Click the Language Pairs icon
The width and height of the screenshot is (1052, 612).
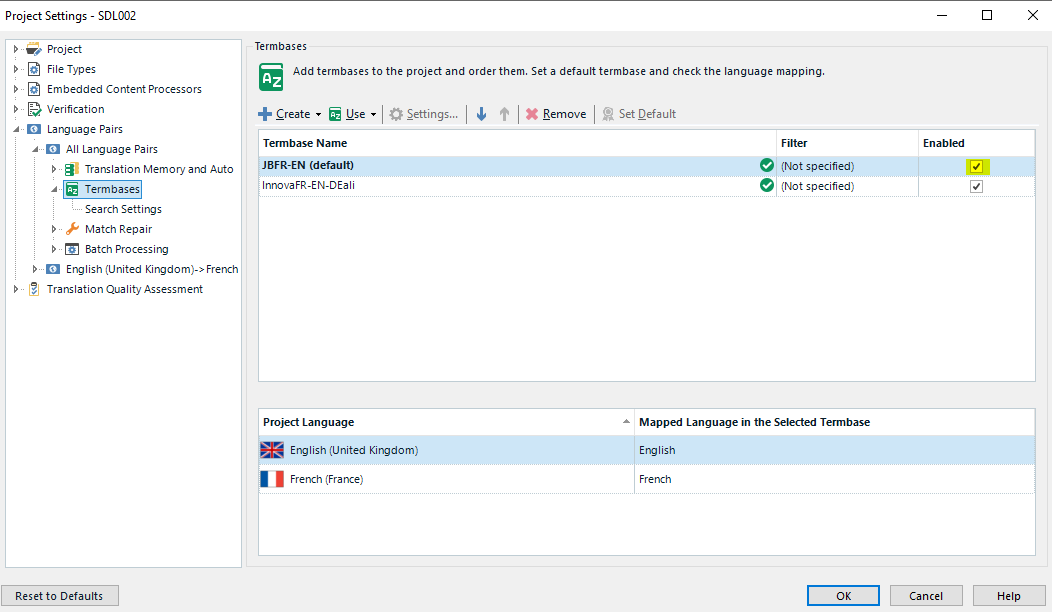click(x=34, y=129)
